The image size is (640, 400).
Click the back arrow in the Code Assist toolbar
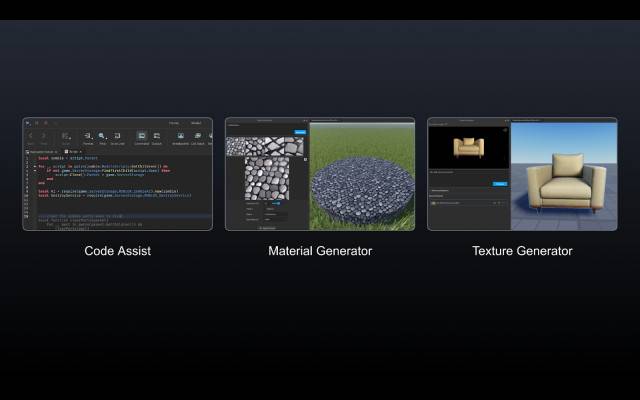(31, 135)
